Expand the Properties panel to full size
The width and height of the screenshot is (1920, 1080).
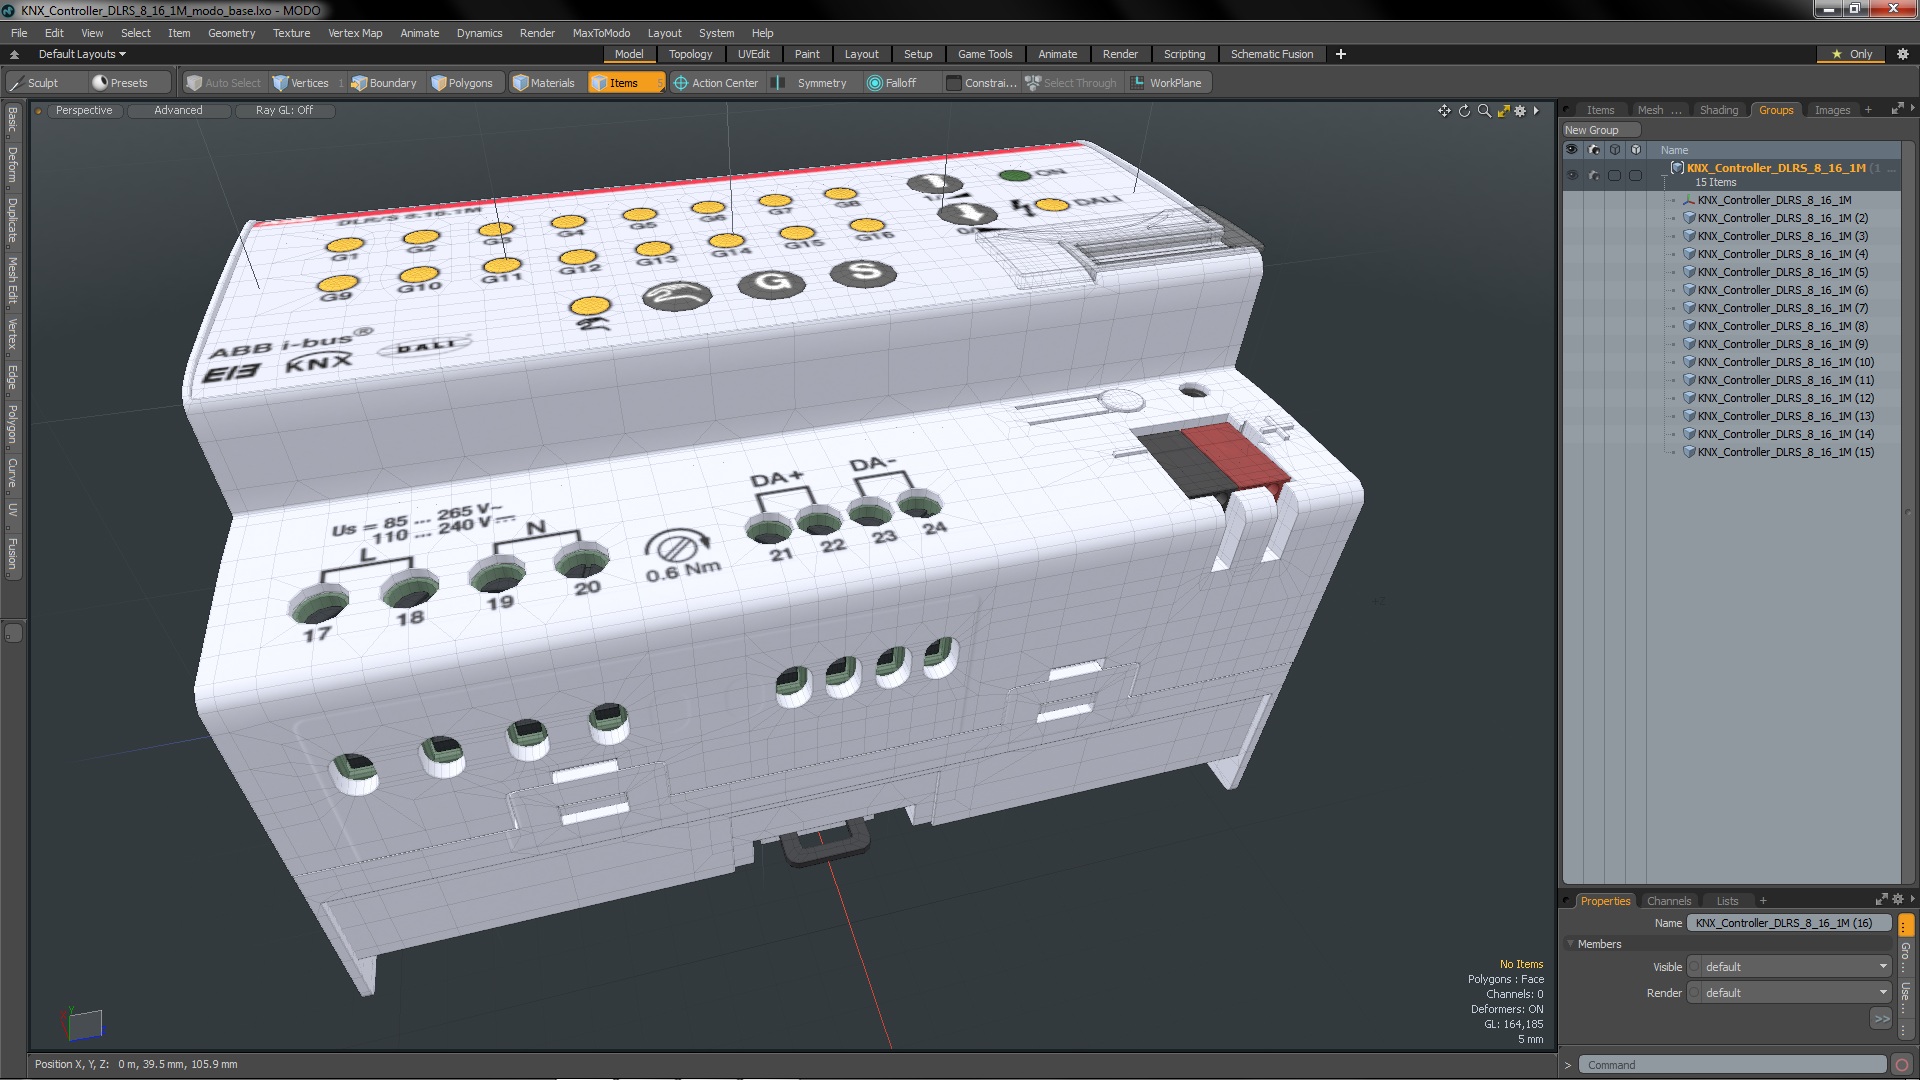pyautogui.click(x=1881, y=899)
